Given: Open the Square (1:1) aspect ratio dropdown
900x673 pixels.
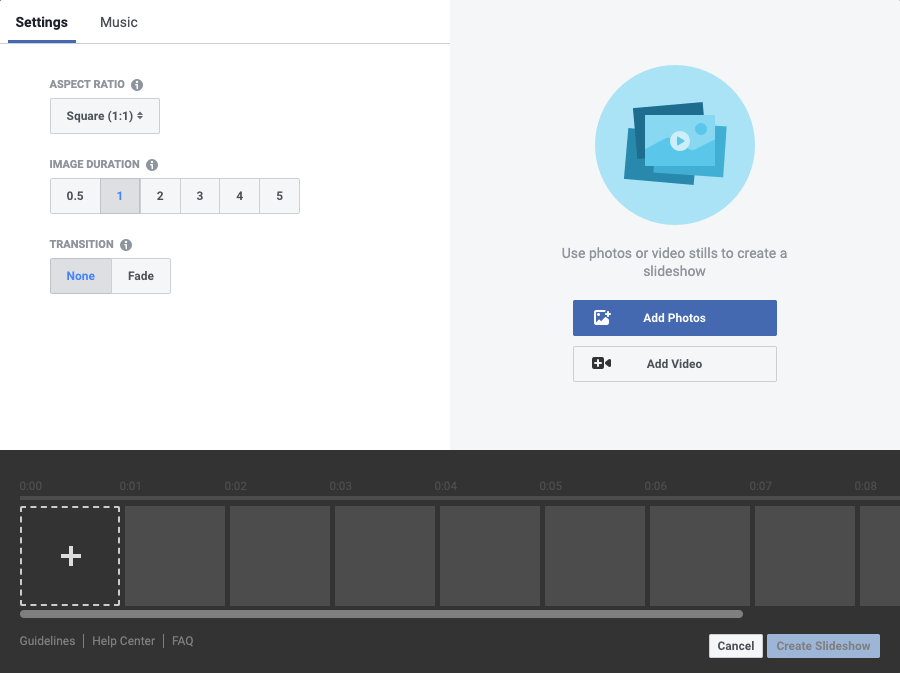Looking at the screenshot, I should (x=104, y=116).
